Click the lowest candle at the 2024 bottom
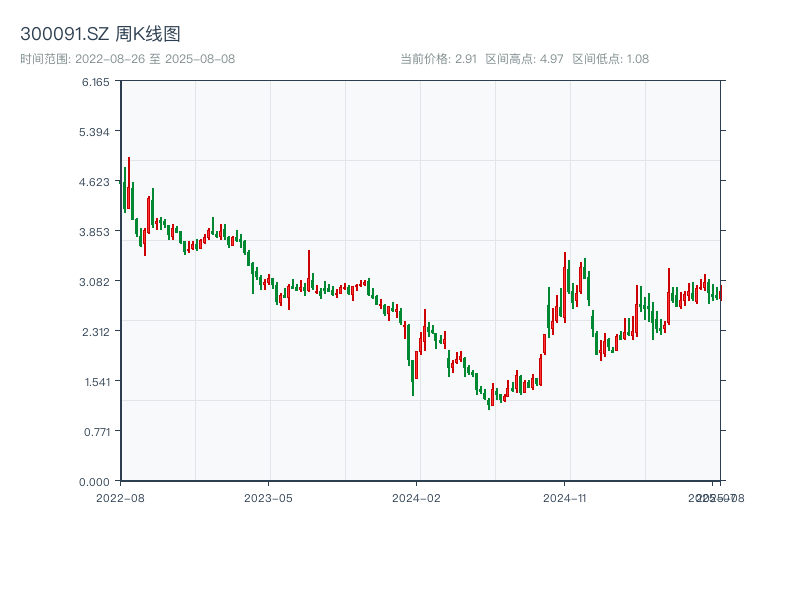This screenshot has width=800, height=600. [x=489, y=400]
